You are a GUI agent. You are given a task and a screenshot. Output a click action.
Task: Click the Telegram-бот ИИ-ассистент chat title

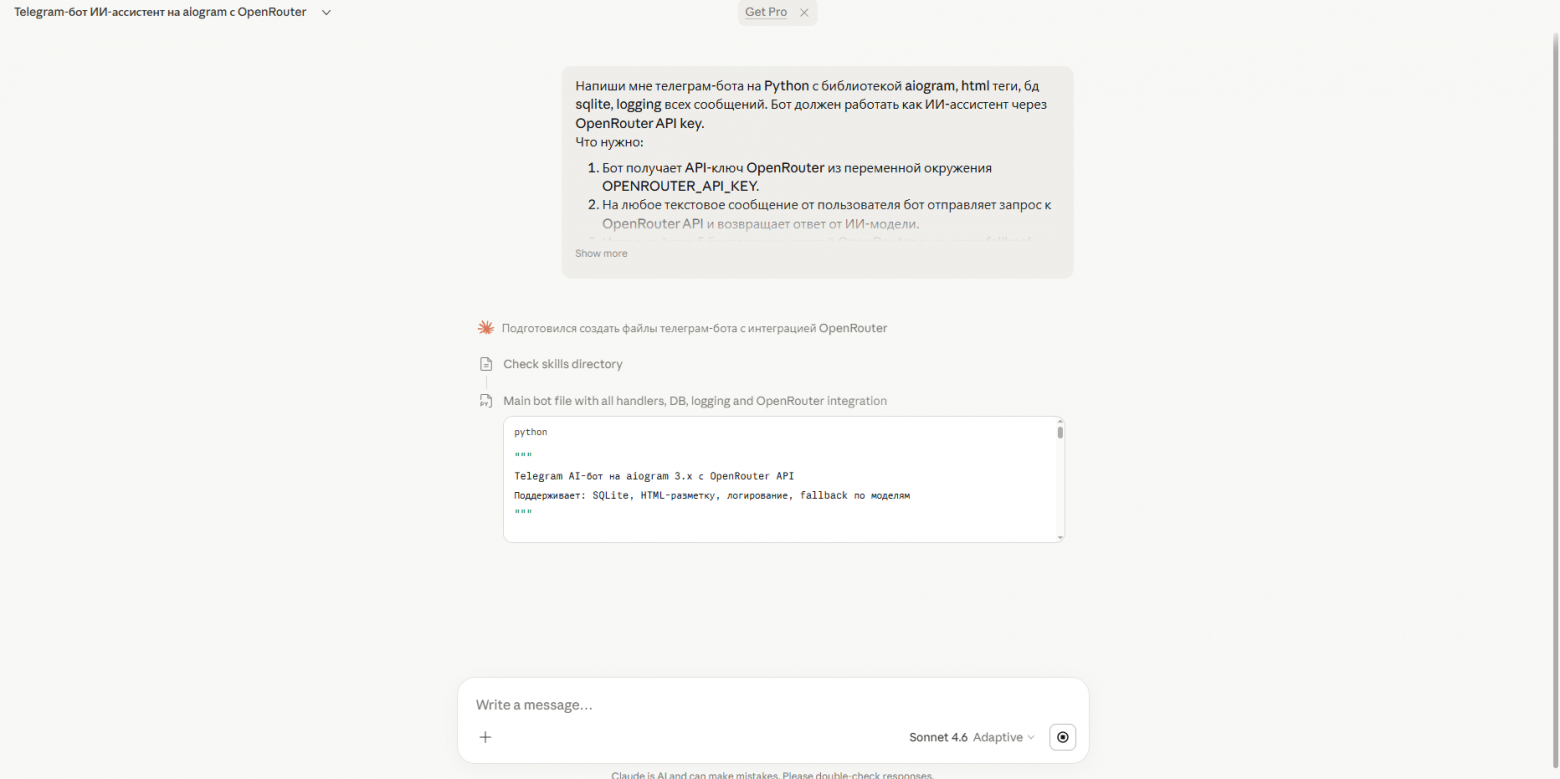[x=160, y=12]
